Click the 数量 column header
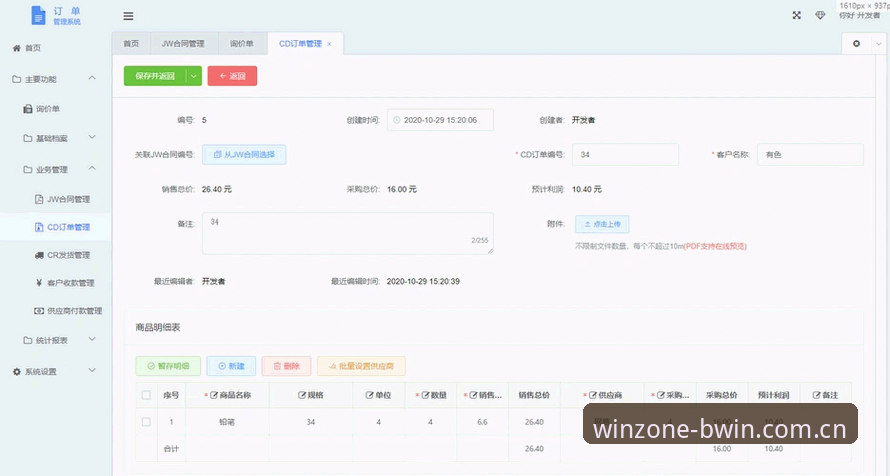Image resolution: width=890 pixels, height=476 pixels. click(431, 395)
